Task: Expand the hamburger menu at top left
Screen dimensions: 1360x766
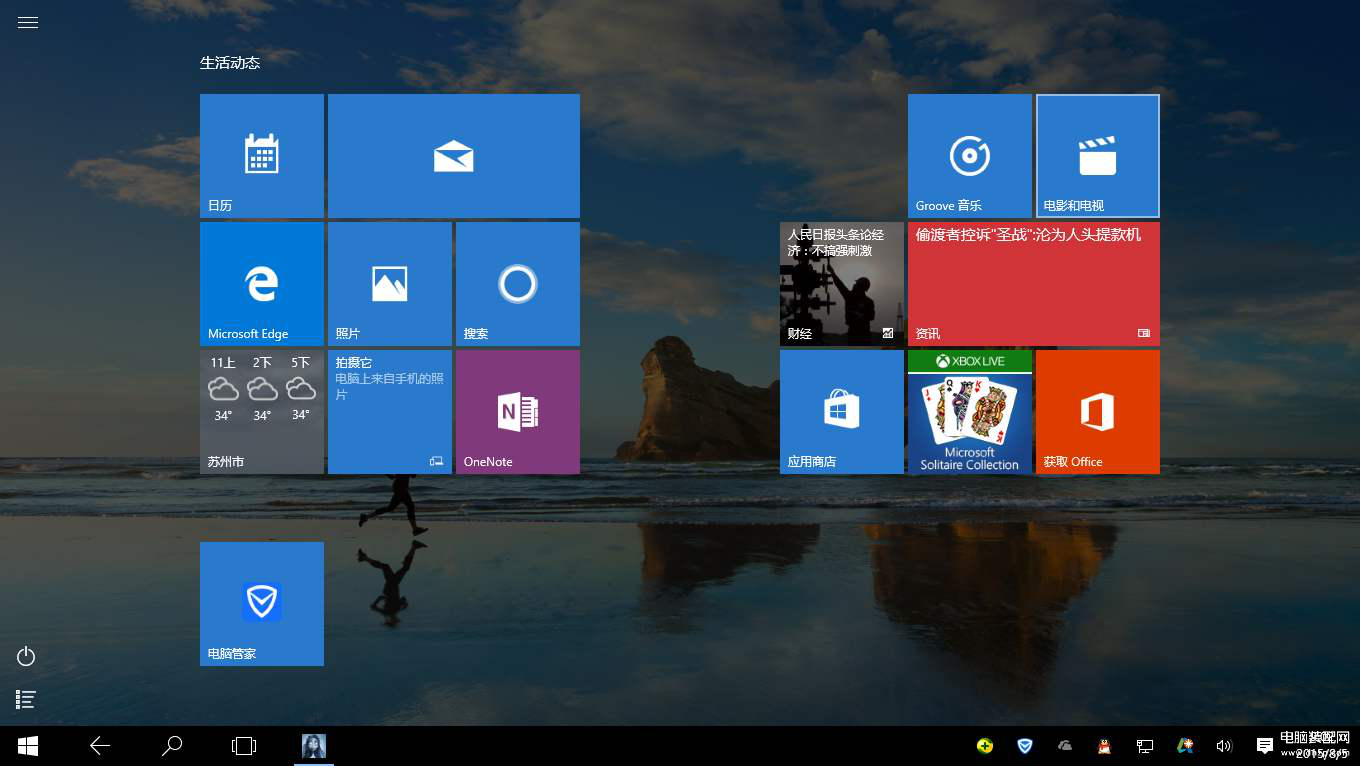Action: point(28,22)
